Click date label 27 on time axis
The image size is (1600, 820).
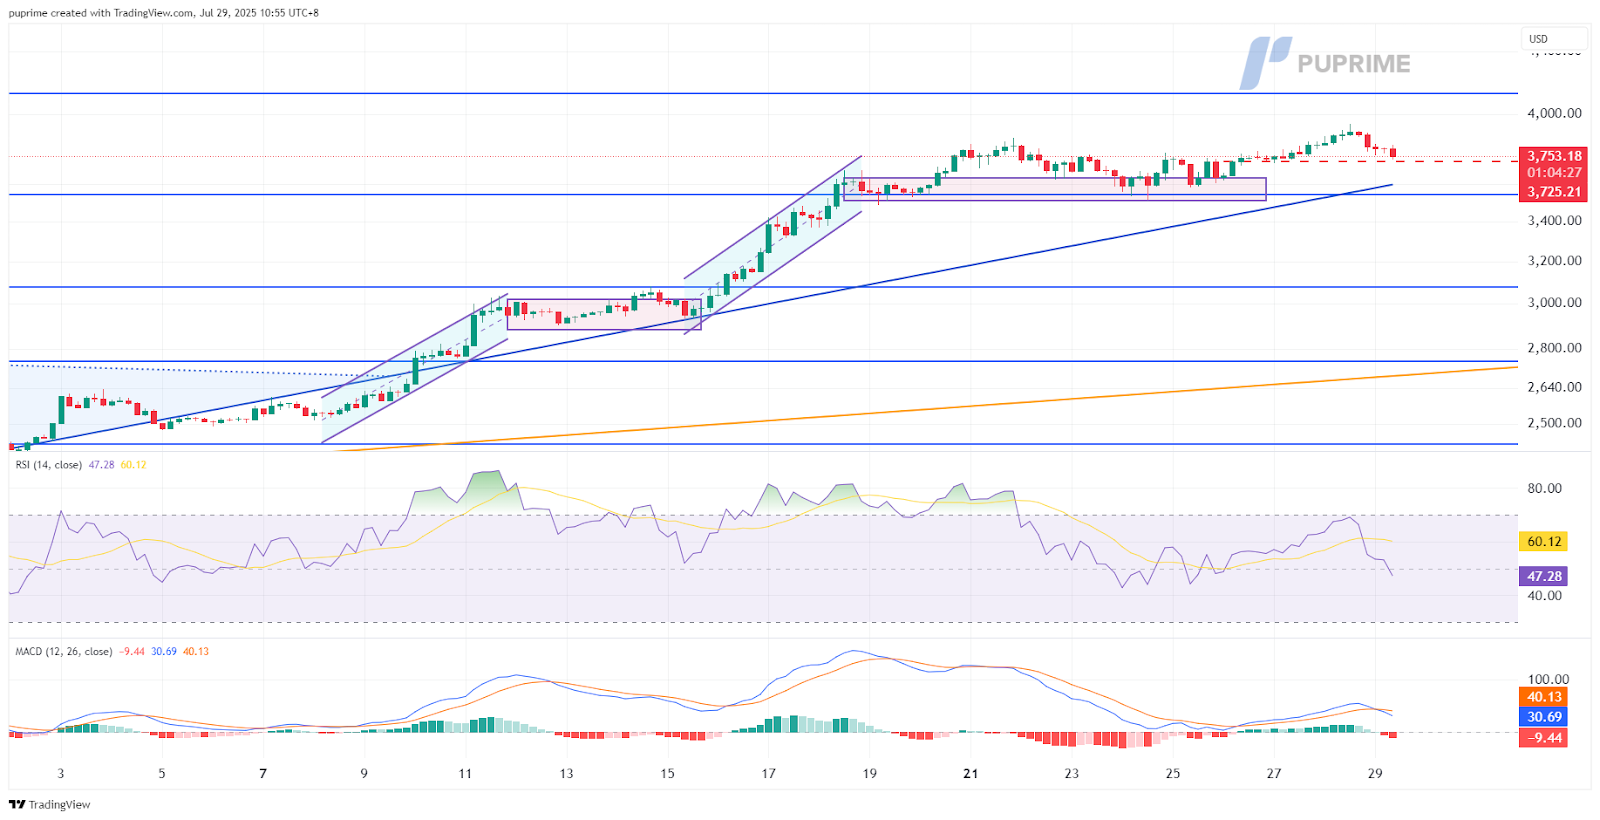(1274, 773)
